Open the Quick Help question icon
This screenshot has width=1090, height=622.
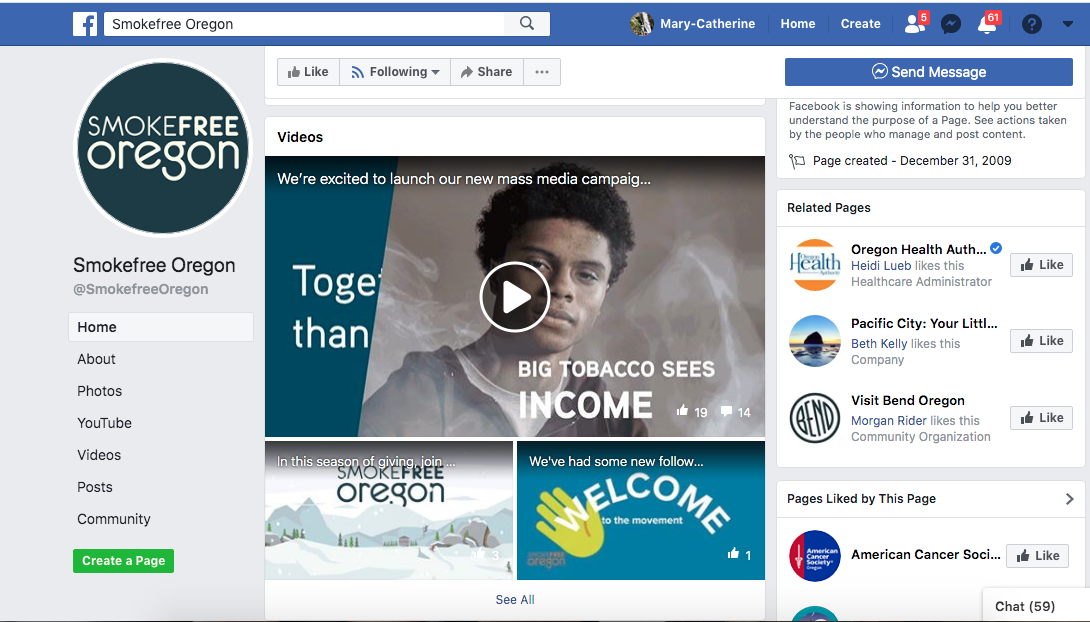[1032, 24]
